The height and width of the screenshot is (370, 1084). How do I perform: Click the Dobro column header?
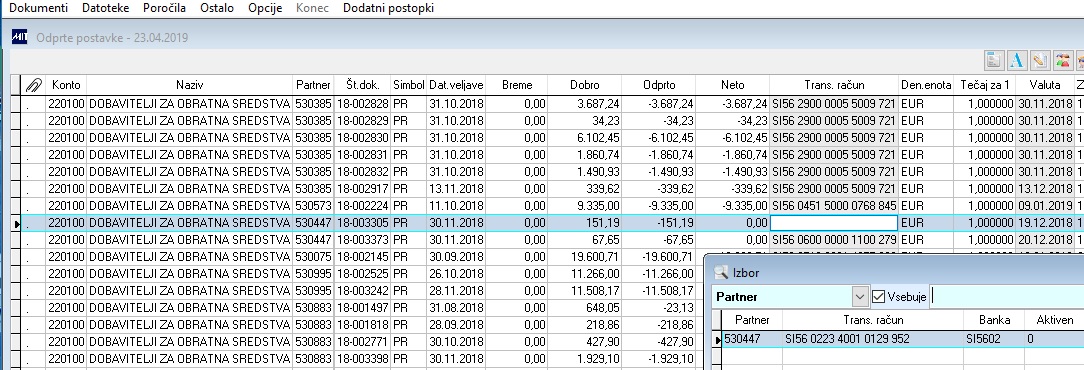pyautogui.click(x=585, y=85)
